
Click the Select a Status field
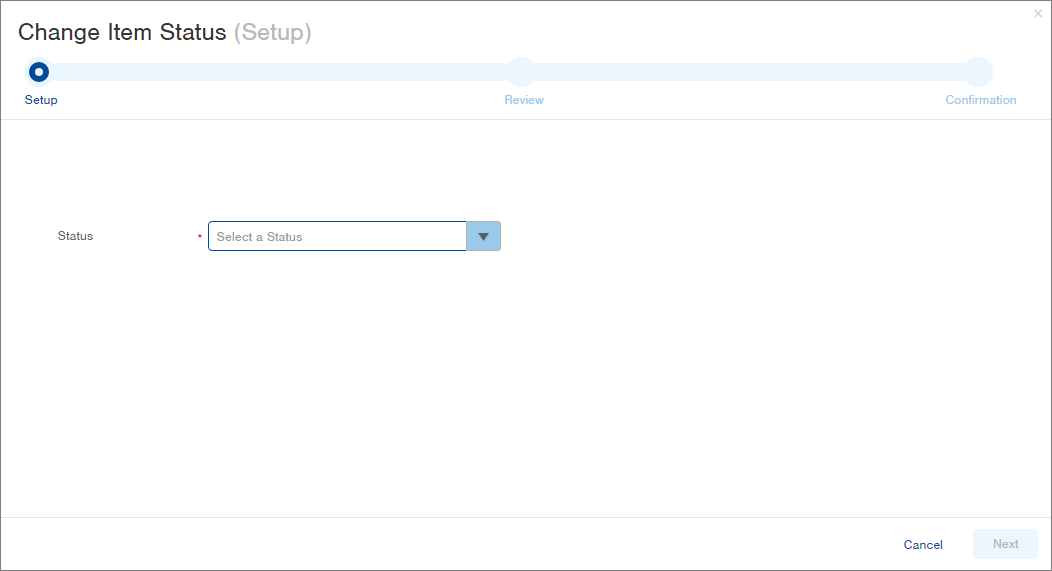337,237
